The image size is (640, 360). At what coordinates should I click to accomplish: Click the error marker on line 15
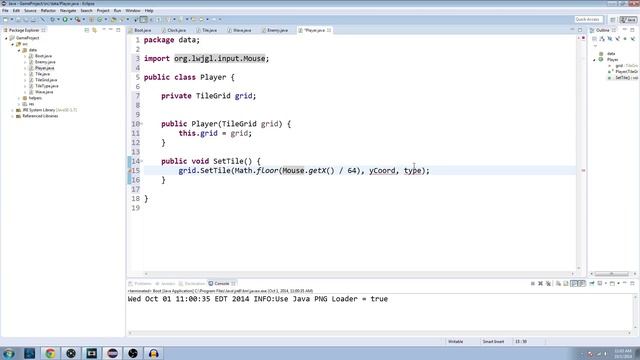click(130, 171)
